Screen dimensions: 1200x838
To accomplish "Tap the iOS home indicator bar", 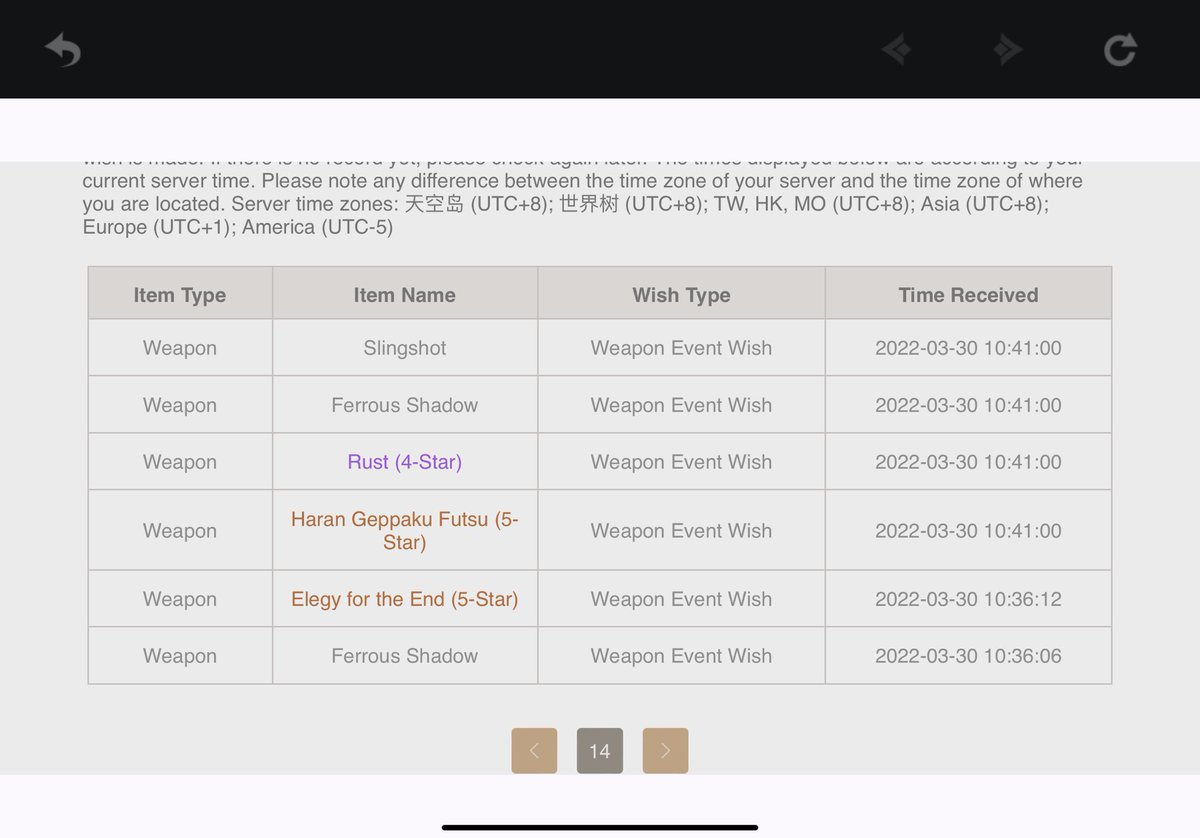I will point(600,827).
